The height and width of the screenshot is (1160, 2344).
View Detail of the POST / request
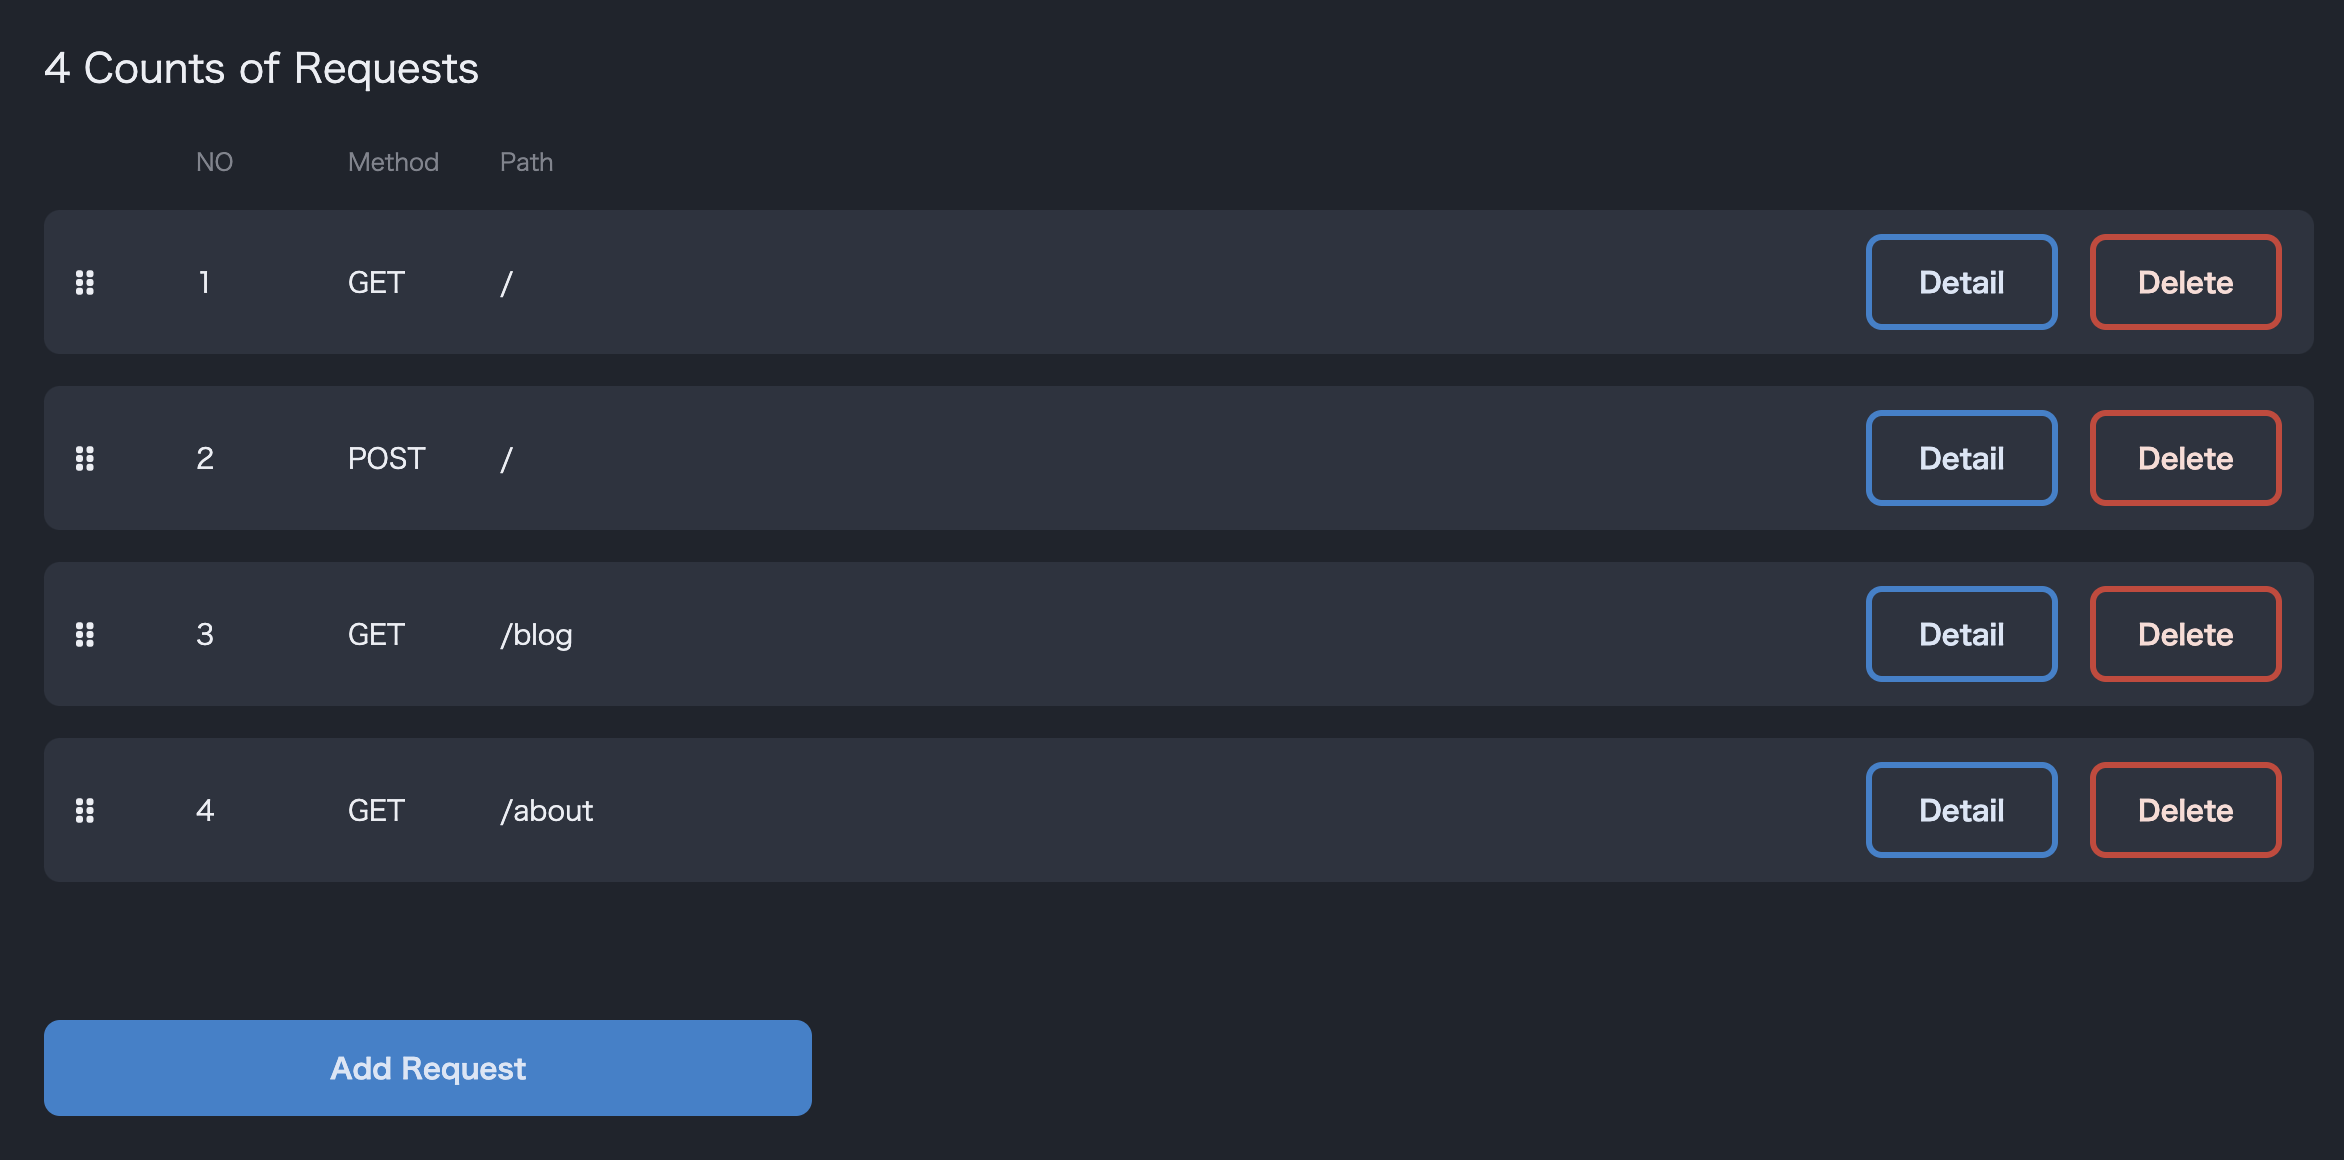tap(1961, 458)
